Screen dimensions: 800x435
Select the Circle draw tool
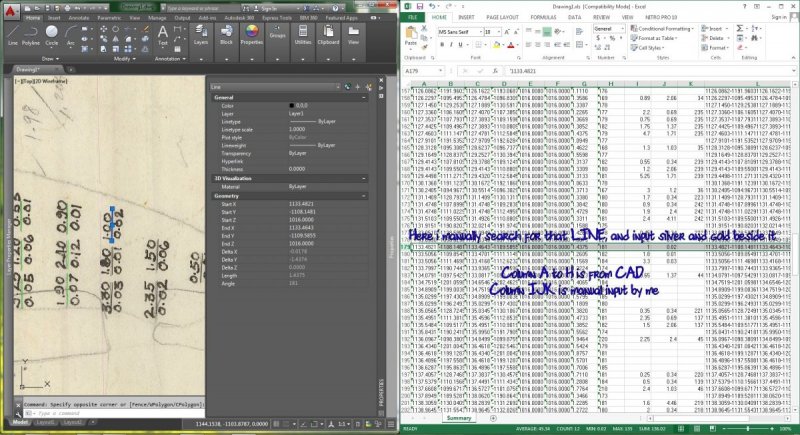click(52, 36)
